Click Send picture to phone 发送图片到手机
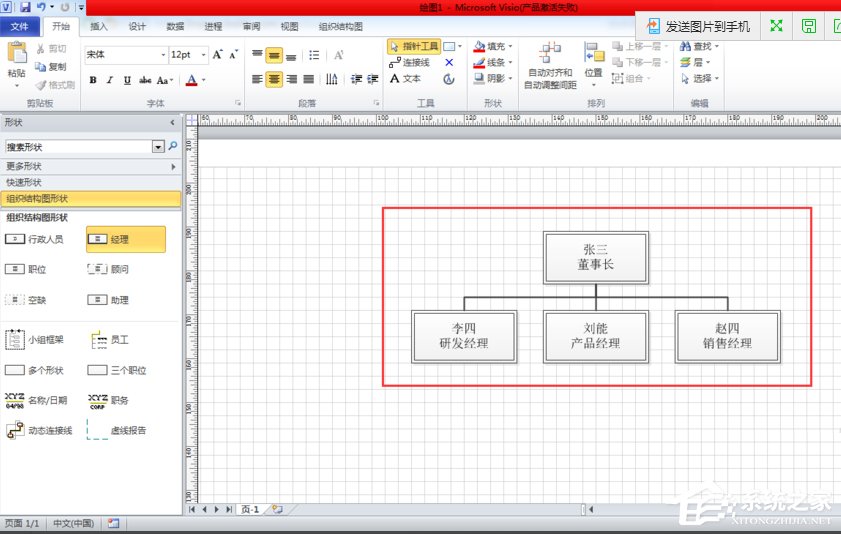The image size is (841, 534). (698, 26)
